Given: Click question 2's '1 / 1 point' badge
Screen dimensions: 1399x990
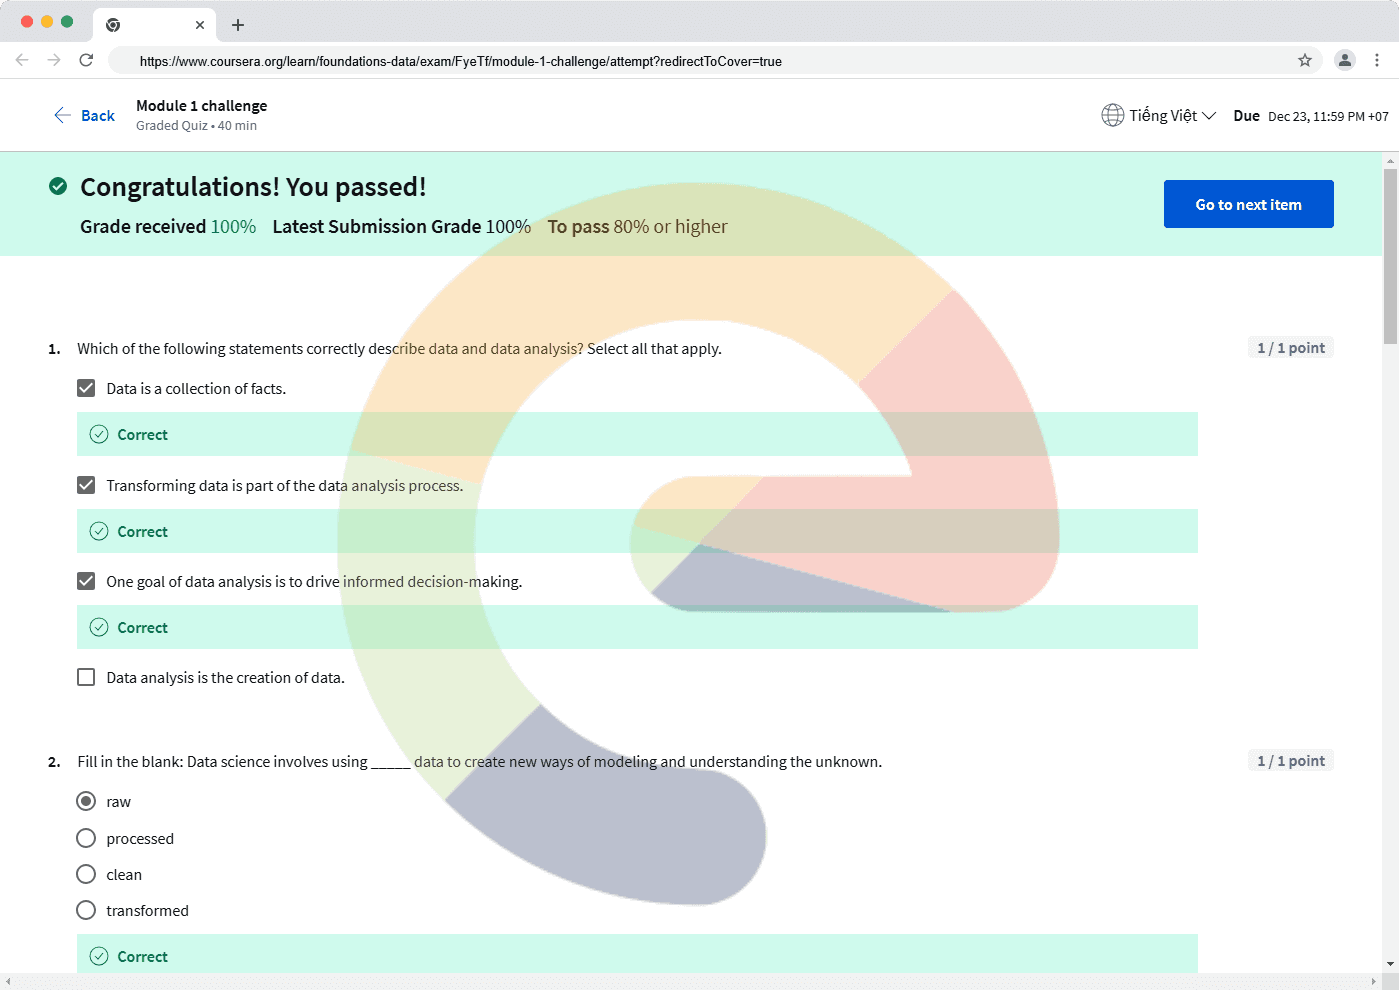Looking at the screenshot, I should pyautogui.click(x=1290, y=760).
